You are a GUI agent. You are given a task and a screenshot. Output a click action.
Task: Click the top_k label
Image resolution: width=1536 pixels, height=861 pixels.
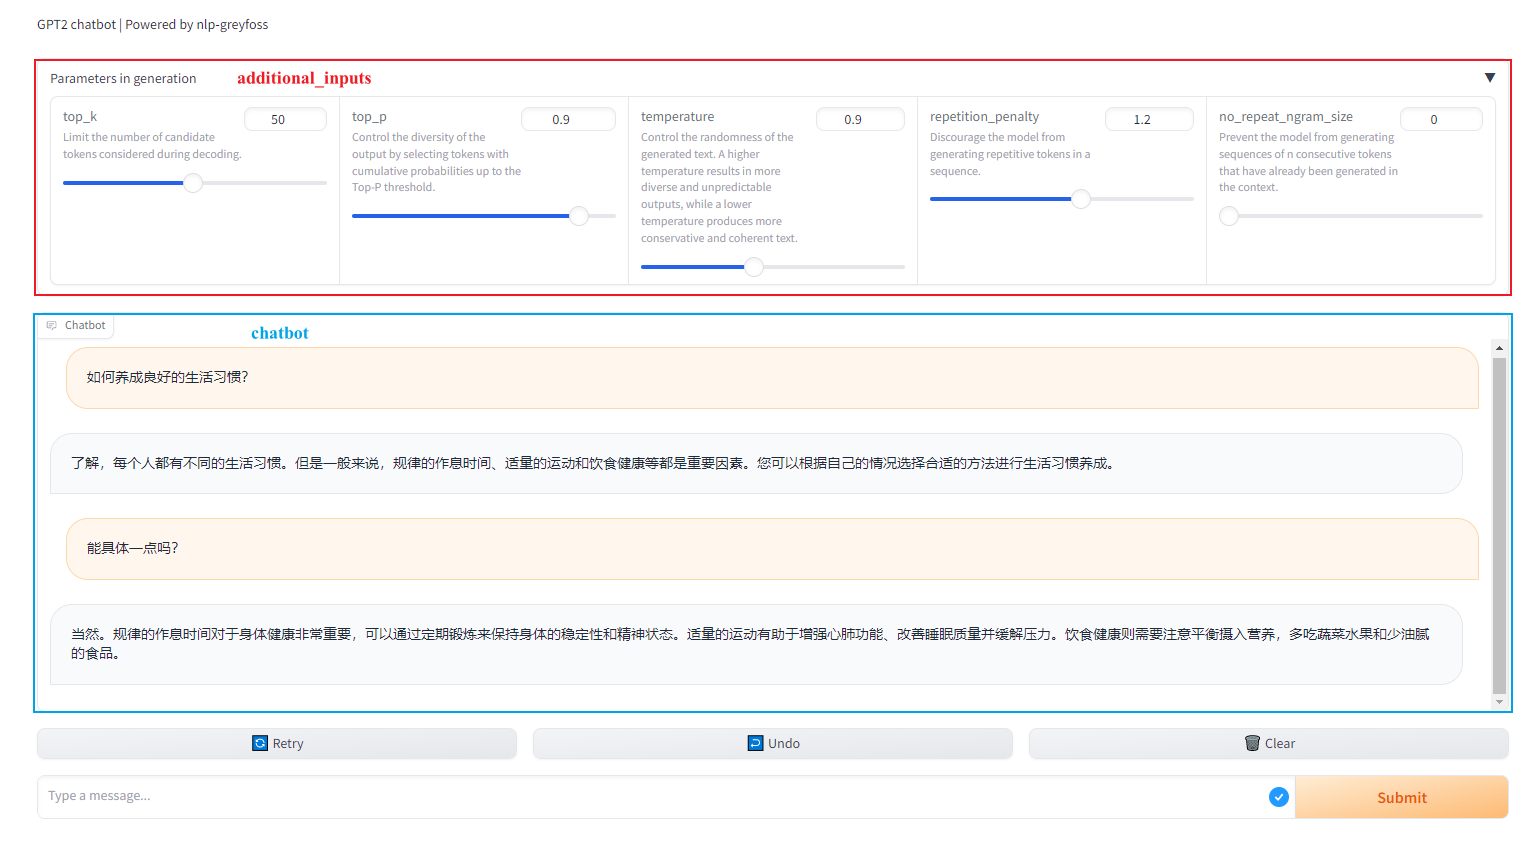pyautogui.click(x=80, y=117)
